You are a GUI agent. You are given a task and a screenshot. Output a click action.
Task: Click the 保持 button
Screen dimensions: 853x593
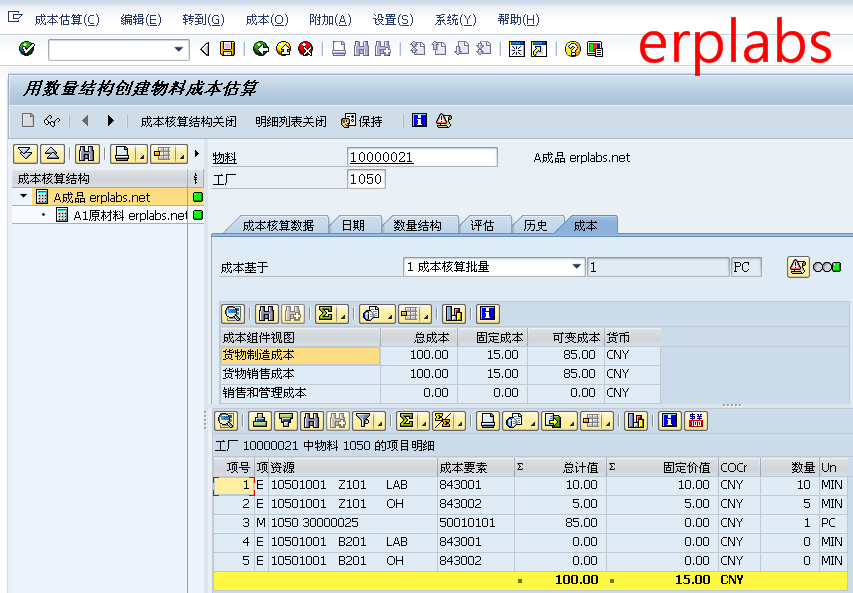tap(361, 120)
